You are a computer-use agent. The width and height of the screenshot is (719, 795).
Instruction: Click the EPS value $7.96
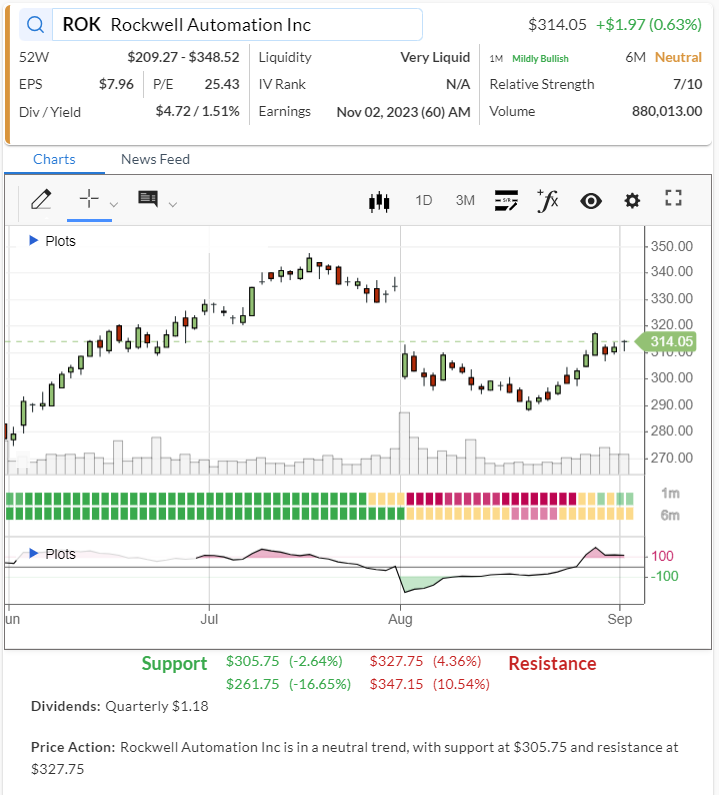(116, 84)
